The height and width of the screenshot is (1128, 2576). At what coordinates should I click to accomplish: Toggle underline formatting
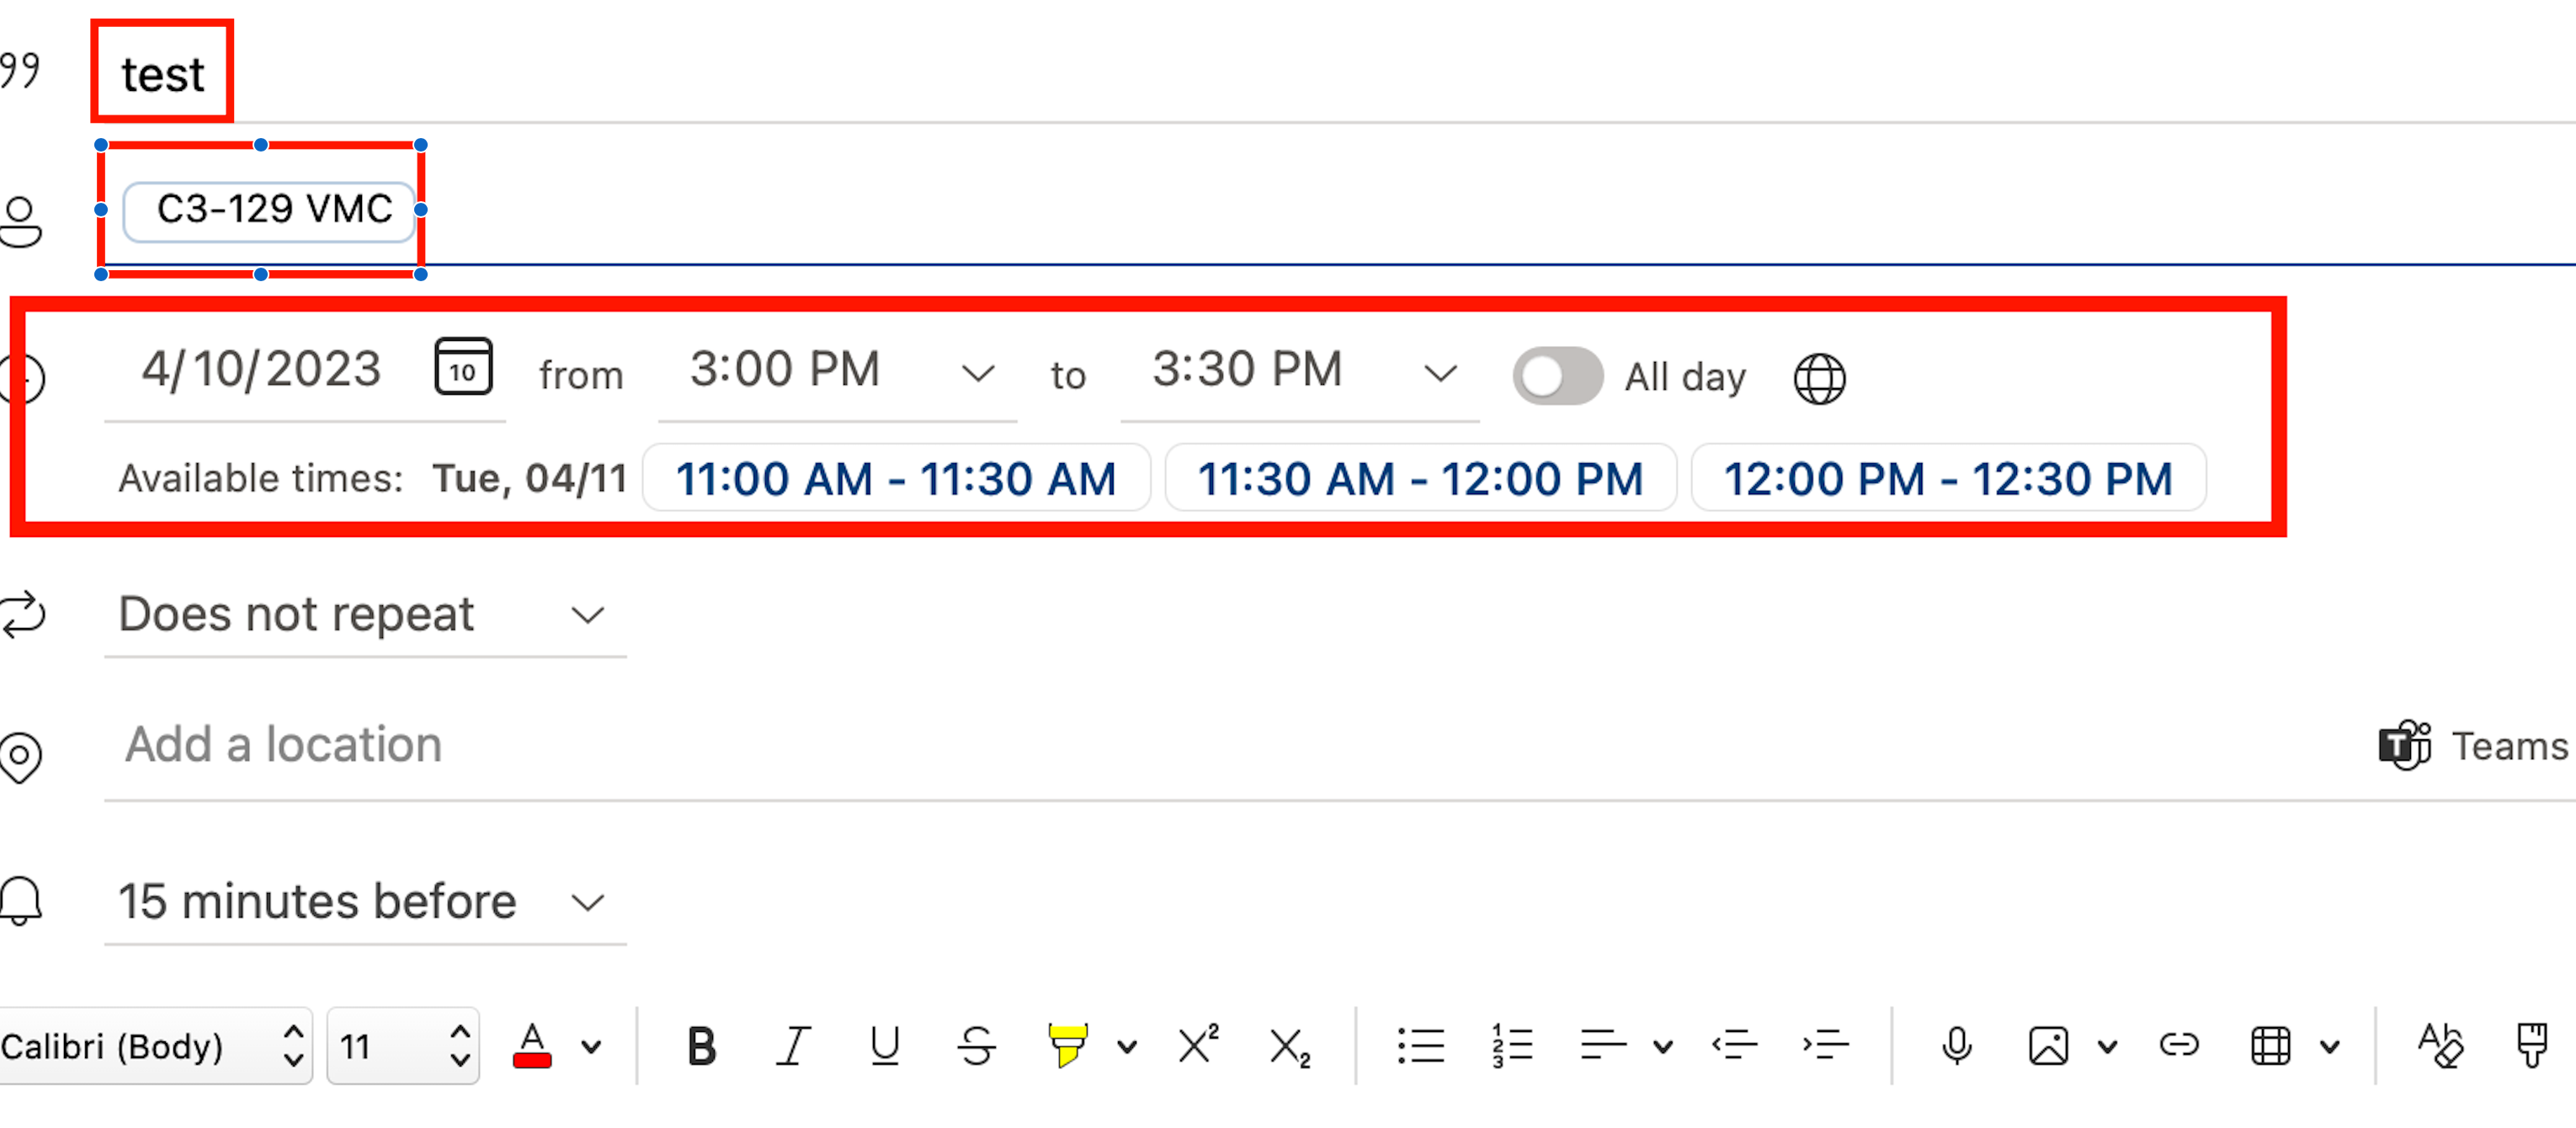(x=885, y=1046)
